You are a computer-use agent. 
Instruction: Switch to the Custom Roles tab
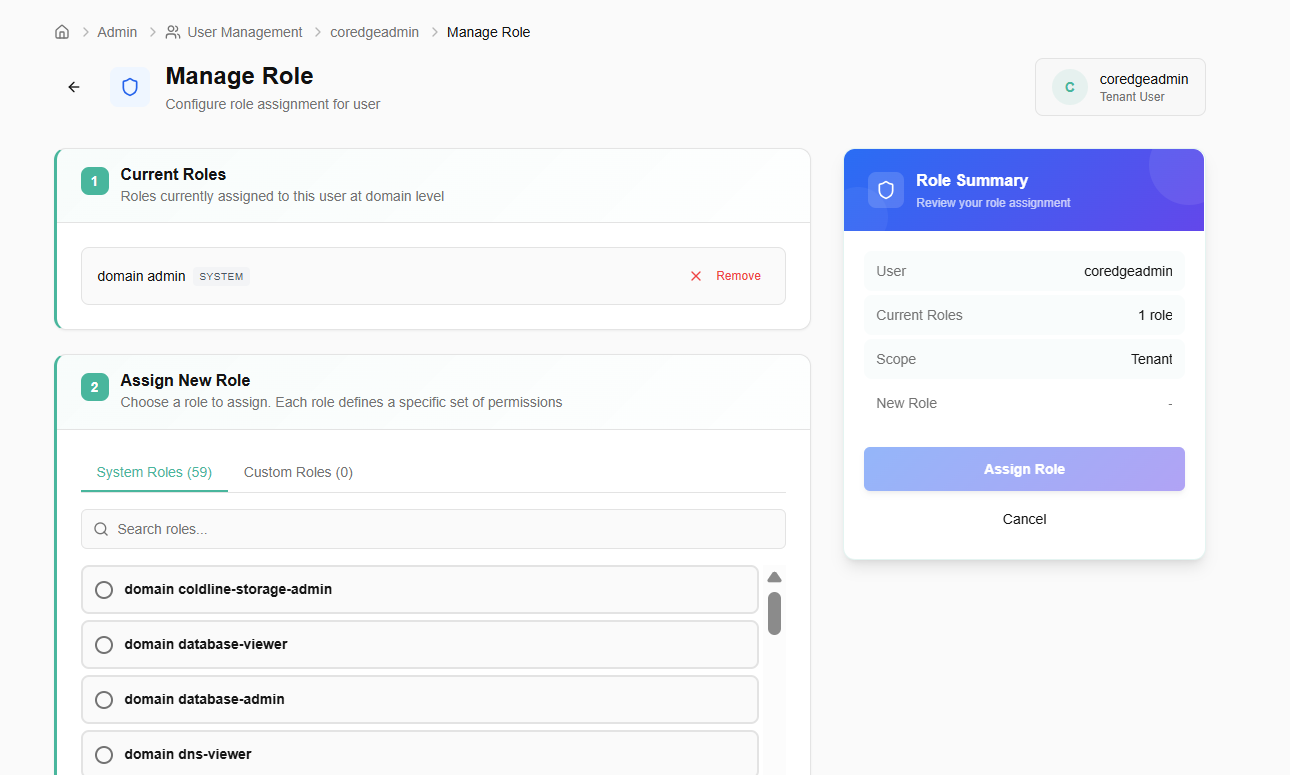click(298, 472)
